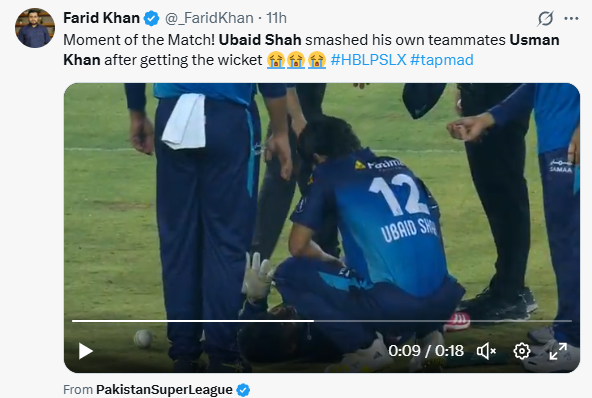Open the @_FaridKhan handle
The height and width of the screenshot is (398, 592).
[209, 18]
